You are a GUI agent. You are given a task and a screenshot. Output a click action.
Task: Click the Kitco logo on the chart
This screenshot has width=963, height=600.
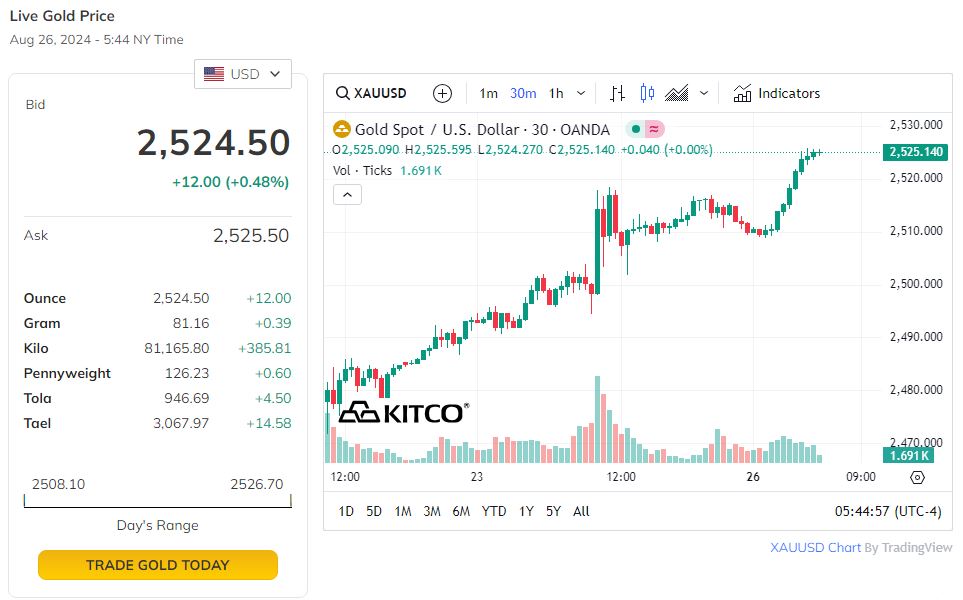click(403, 412)
